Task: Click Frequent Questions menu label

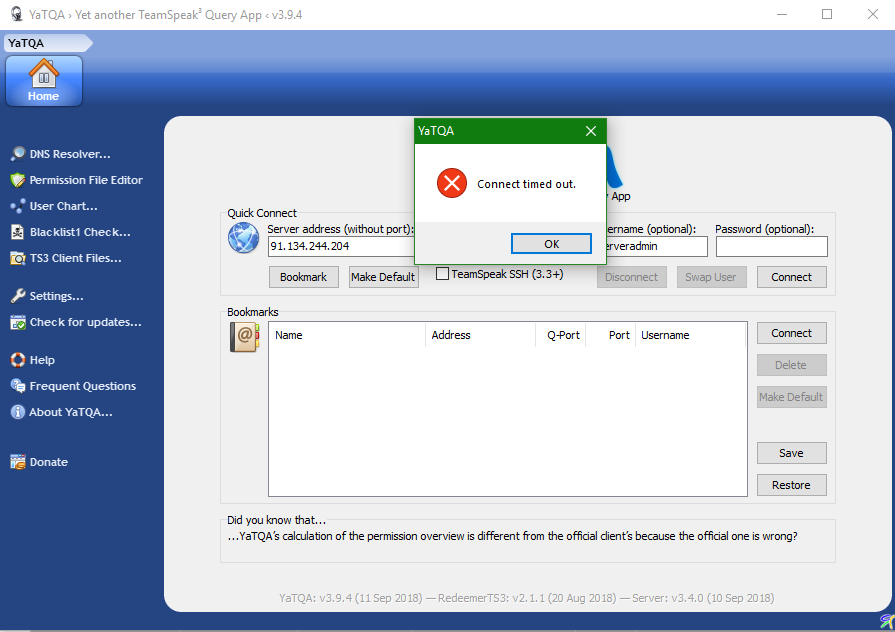Action: (83, 387)
